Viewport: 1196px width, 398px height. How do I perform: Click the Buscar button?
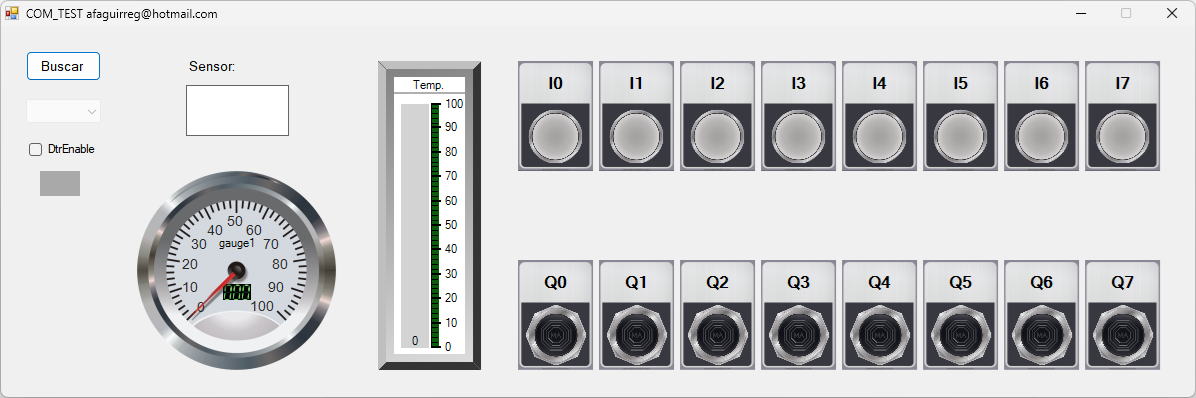63,66
